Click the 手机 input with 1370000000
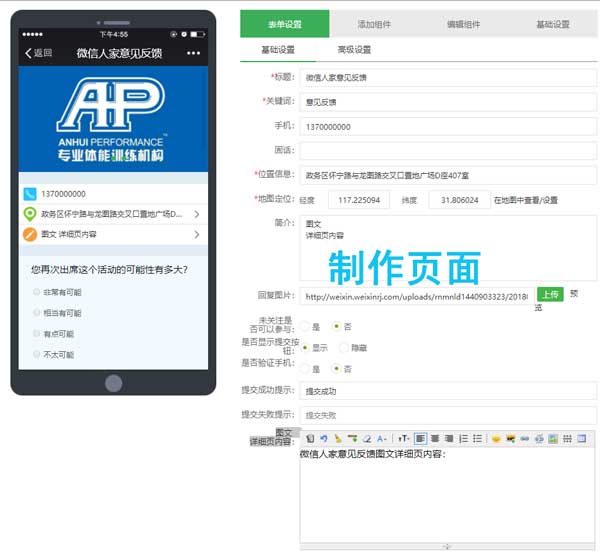The height and width of the screenshot is (553, 600). [x=448, y=127]
